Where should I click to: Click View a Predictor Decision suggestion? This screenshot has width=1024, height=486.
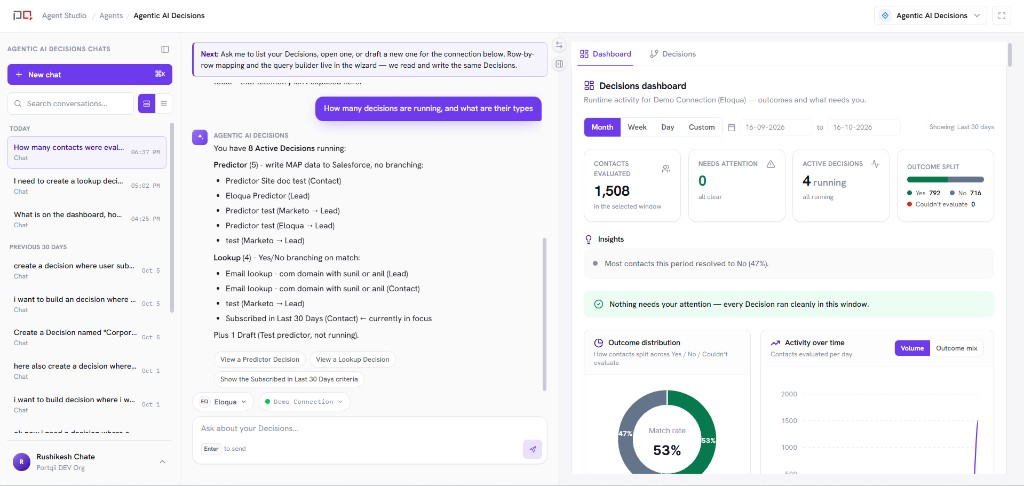259,359
